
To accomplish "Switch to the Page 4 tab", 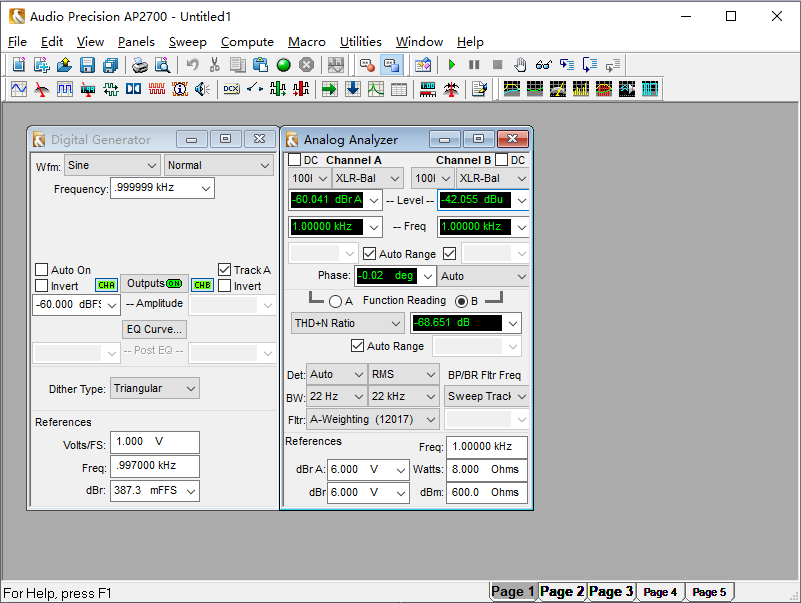I will [x=660, y=592].
